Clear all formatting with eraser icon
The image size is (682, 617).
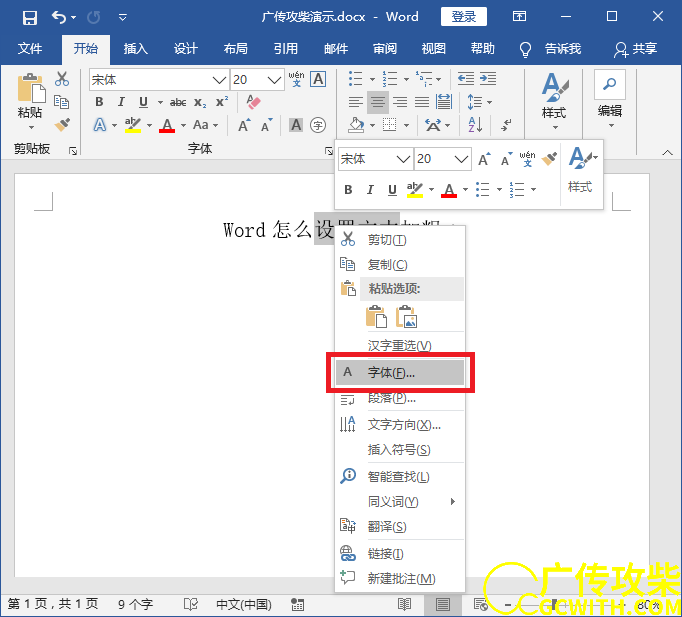[x=253, y=102]
